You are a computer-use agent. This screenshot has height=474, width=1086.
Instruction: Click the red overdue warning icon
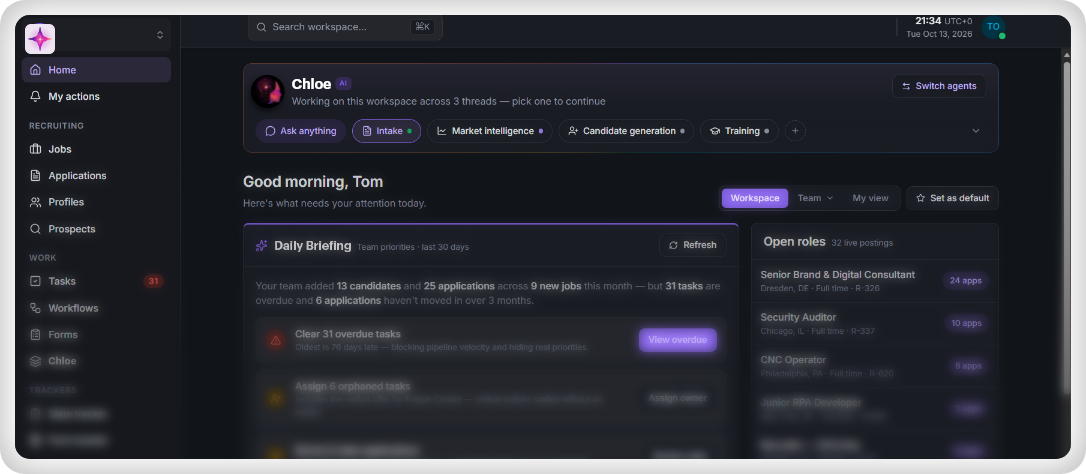tap(276, 340)
